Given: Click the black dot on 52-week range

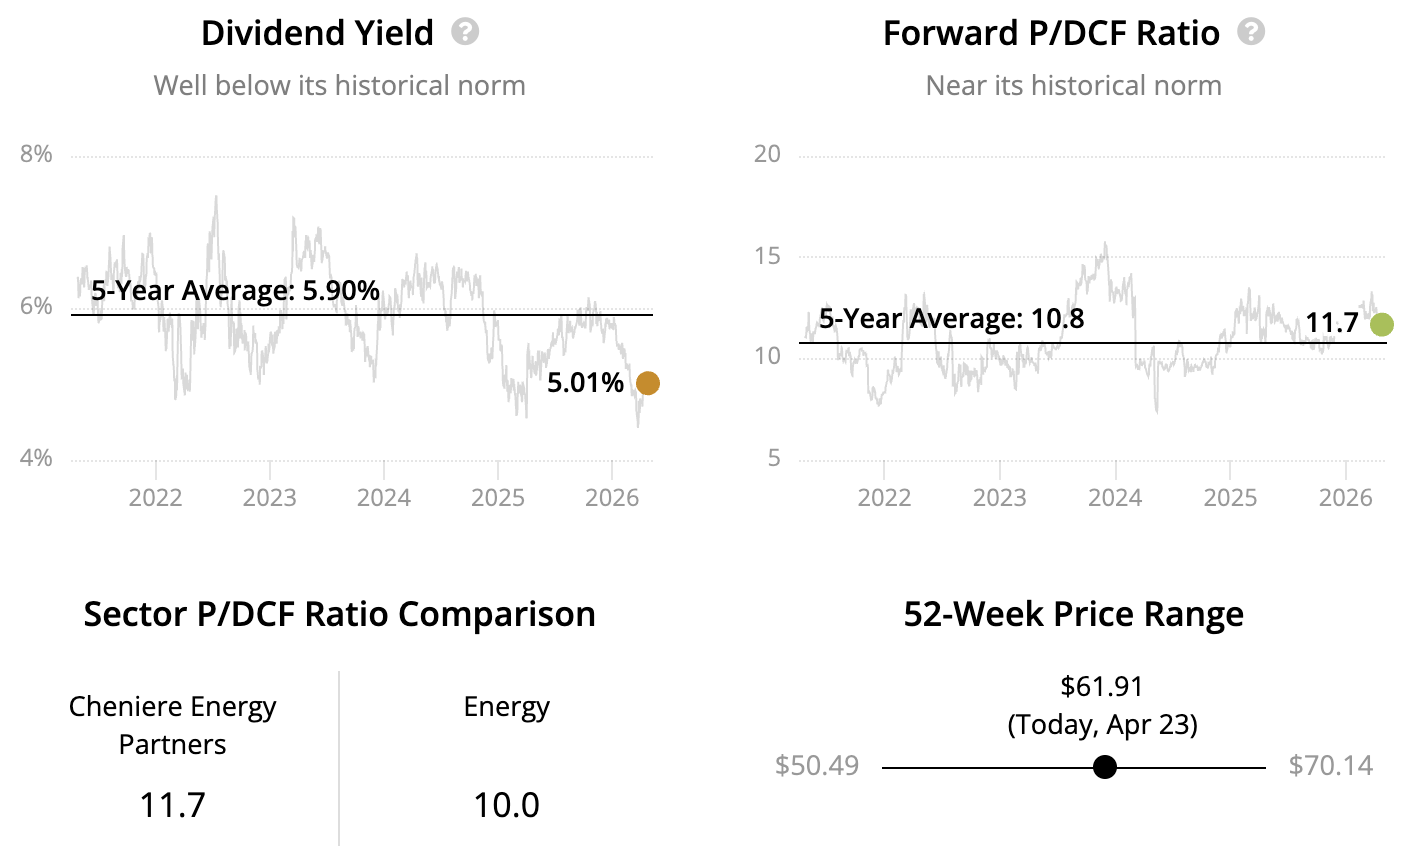Looking at the screenshot, I should (1105, 767).
